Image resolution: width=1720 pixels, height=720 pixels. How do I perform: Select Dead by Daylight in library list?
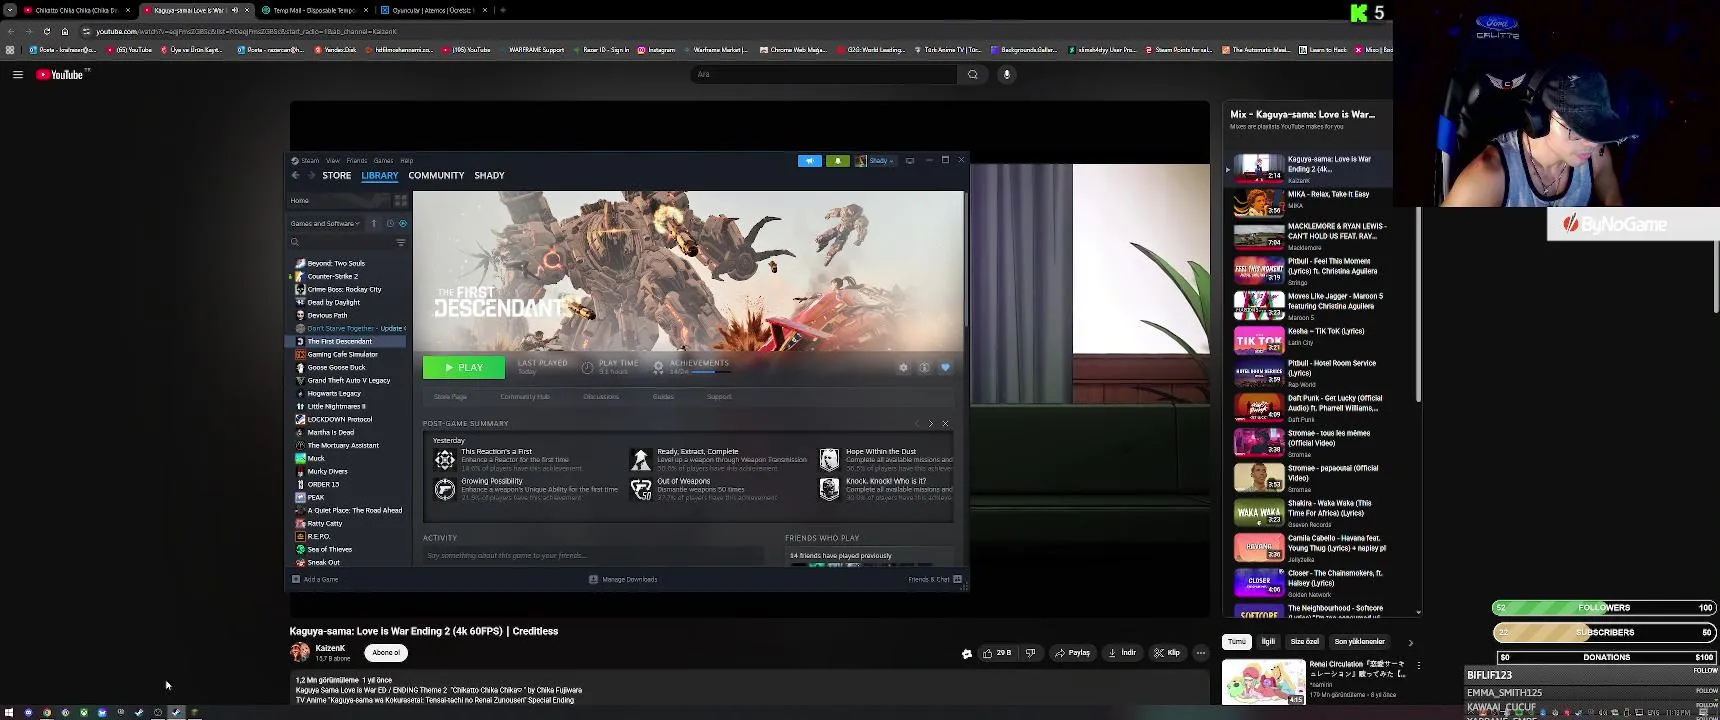pos(333,302)
